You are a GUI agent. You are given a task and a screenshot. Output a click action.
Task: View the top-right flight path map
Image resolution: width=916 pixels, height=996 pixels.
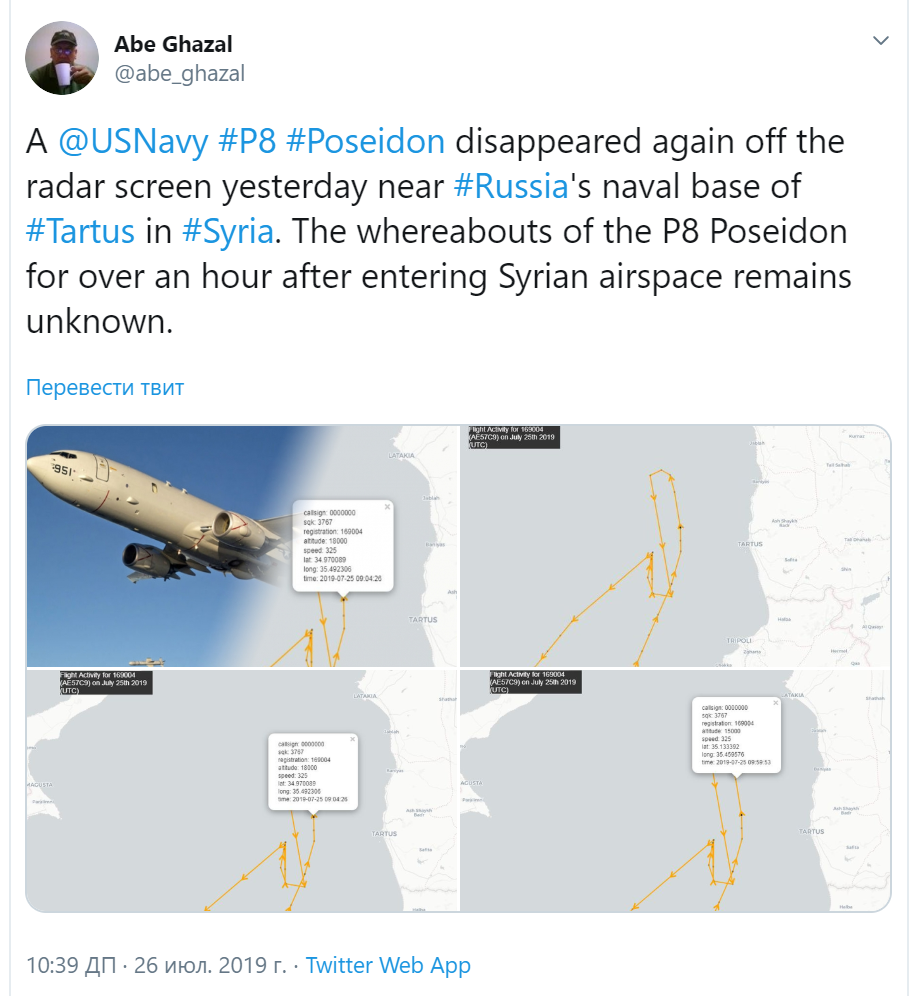pyautogui.click(x=675, y=546)
